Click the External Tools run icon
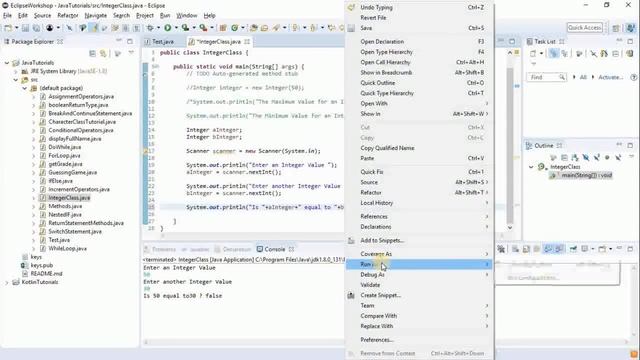This screenshot has width=640, height=360. tap(203, 28)
